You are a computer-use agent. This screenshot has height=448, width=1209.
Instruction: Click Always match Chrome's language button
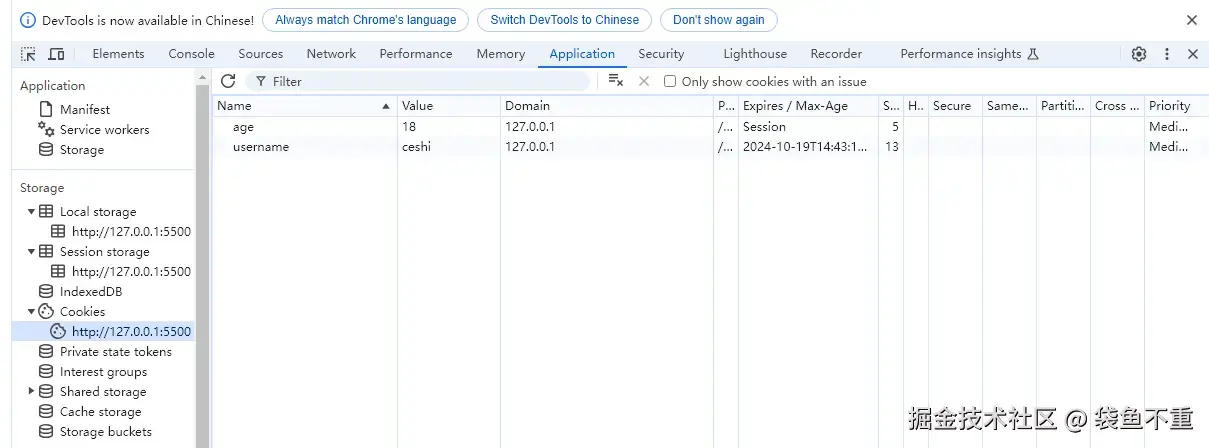[x=366, y=20]
